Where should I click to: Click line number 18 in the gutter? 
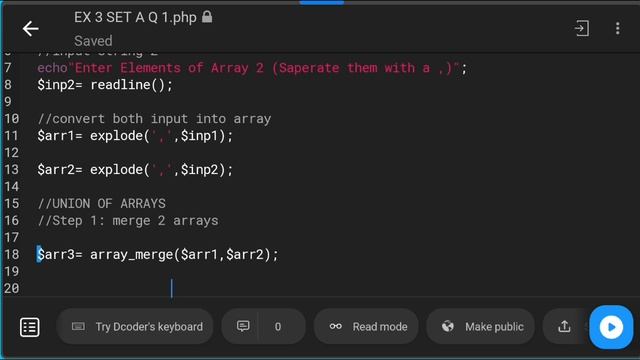click(x=11, y=254)
